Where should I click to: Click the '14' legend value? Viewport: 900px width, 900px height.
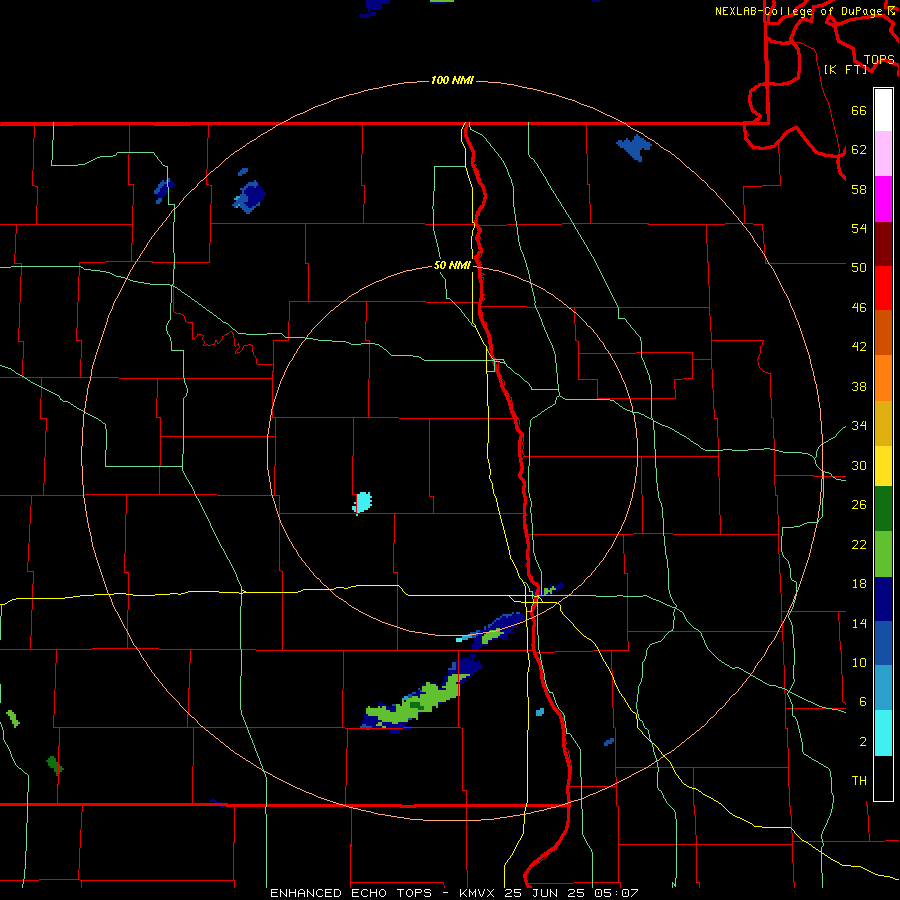[x=859, y=623]
